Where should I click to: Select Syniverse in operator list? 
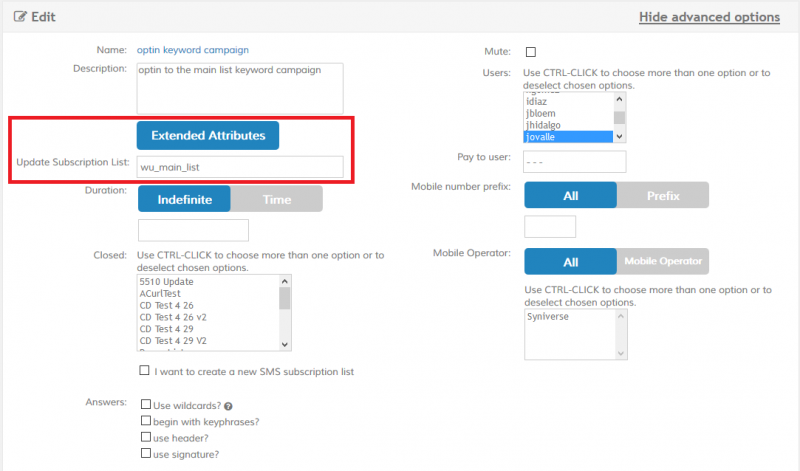coord(548,315)
